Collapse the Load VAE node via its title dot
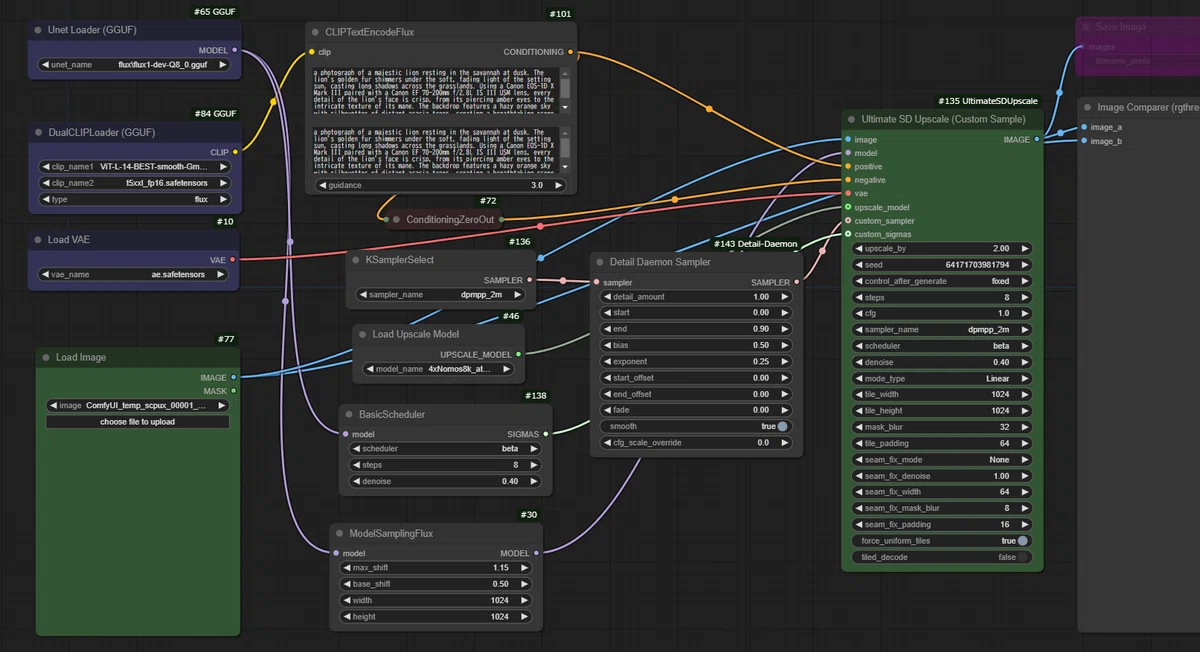The height and width of the screenshot is (652, 1200). pos(37,240)
